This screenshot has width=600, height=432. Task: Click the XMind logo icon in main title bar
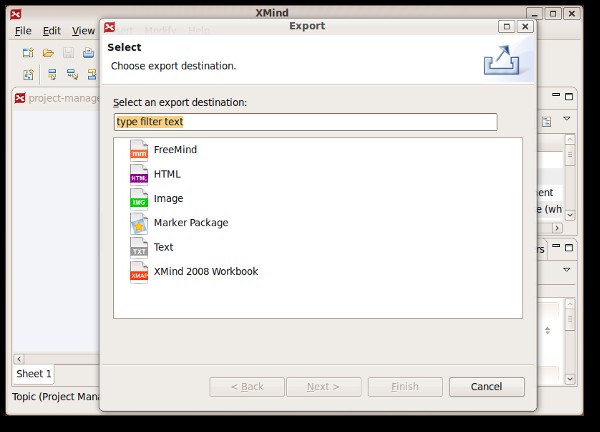(16, 14)
